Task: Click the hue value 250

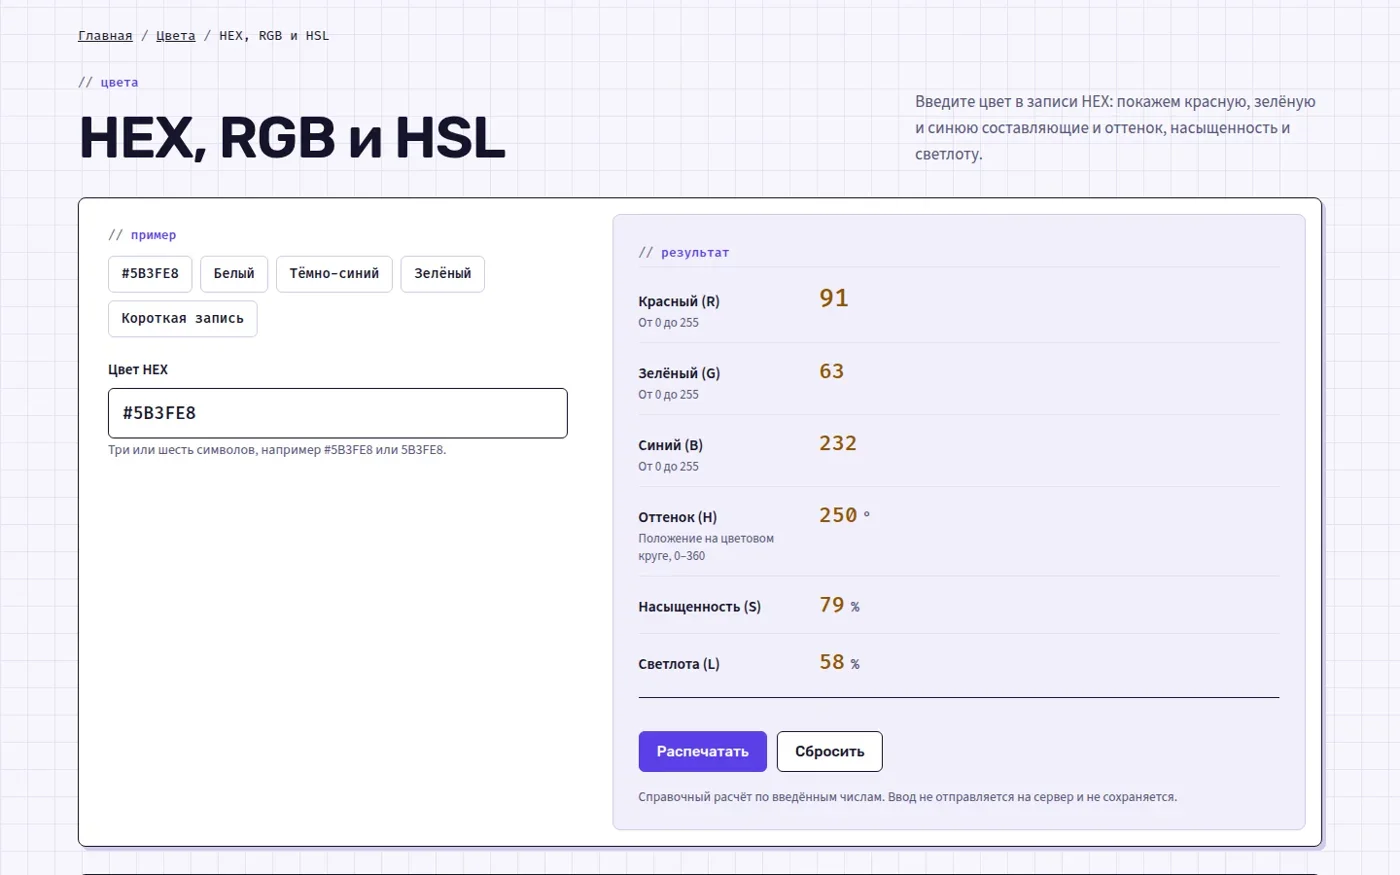Action: click(838, 515)
